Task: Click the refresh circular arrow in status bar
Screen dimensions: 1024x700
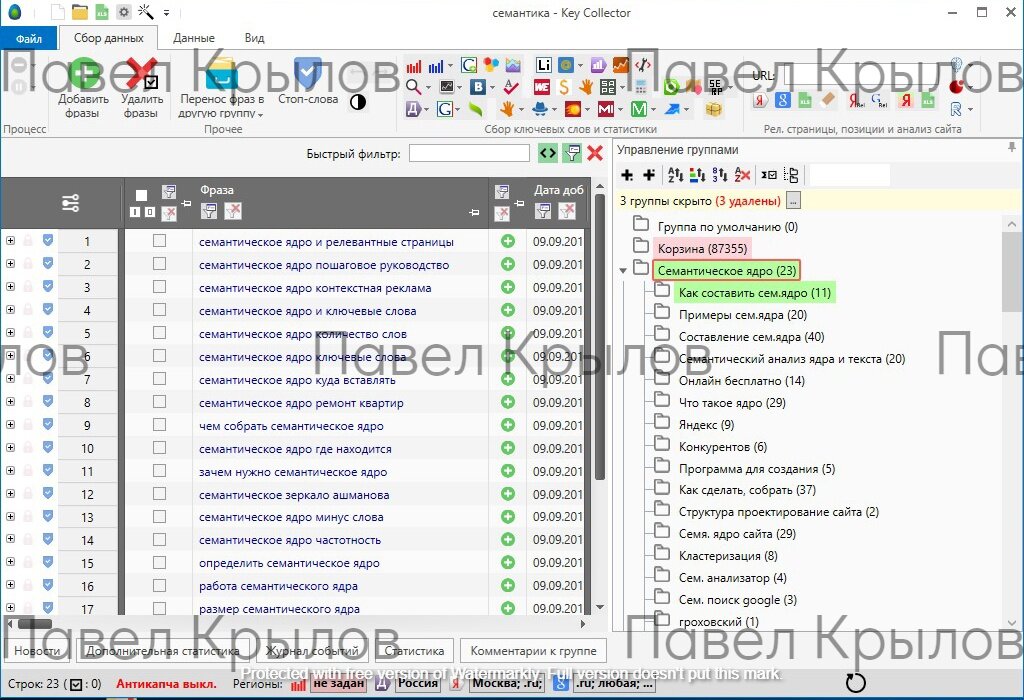Action: click(856, 683)
